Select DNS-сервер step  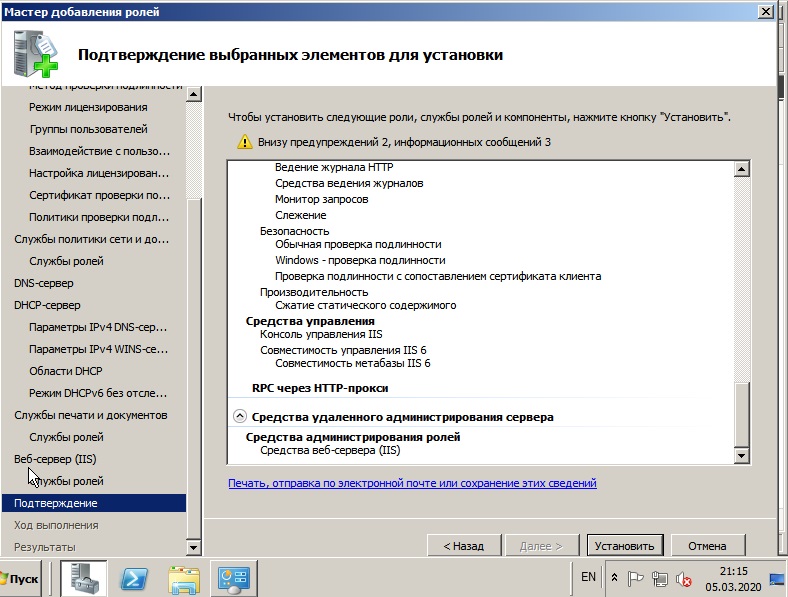pos(44,283)
